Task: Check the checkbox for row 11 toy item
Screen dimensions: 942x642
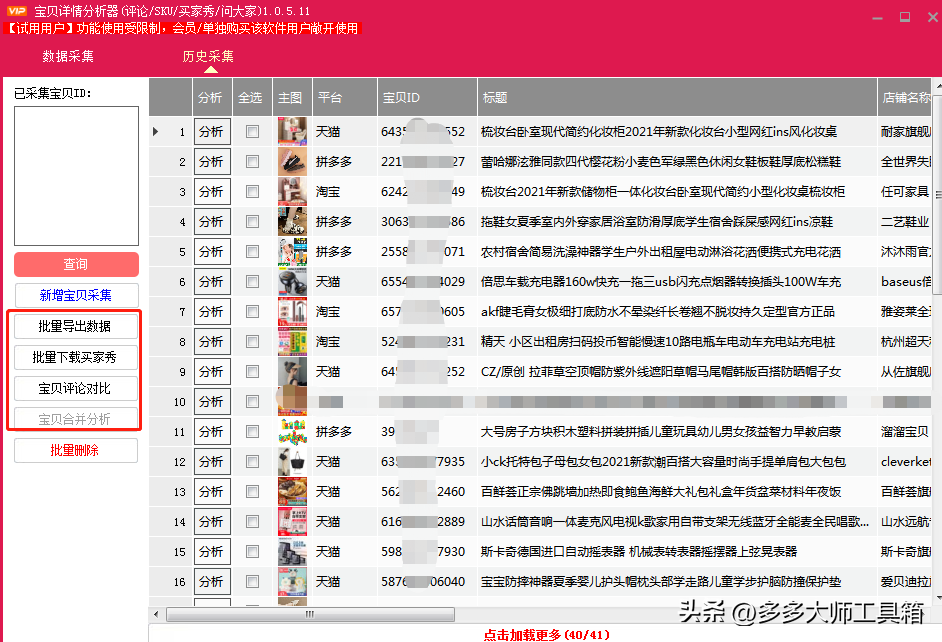Action: (252, 431)
